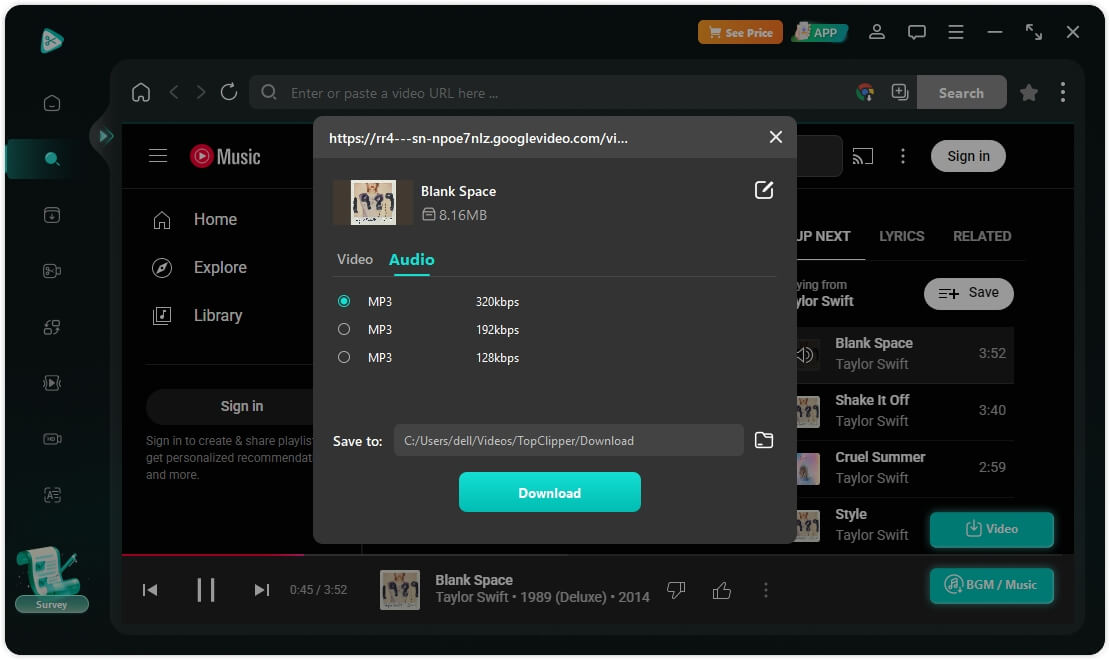Open the convert sidebar tool icon
This screenshot has height=660, width=1110.
coord(52,327)
